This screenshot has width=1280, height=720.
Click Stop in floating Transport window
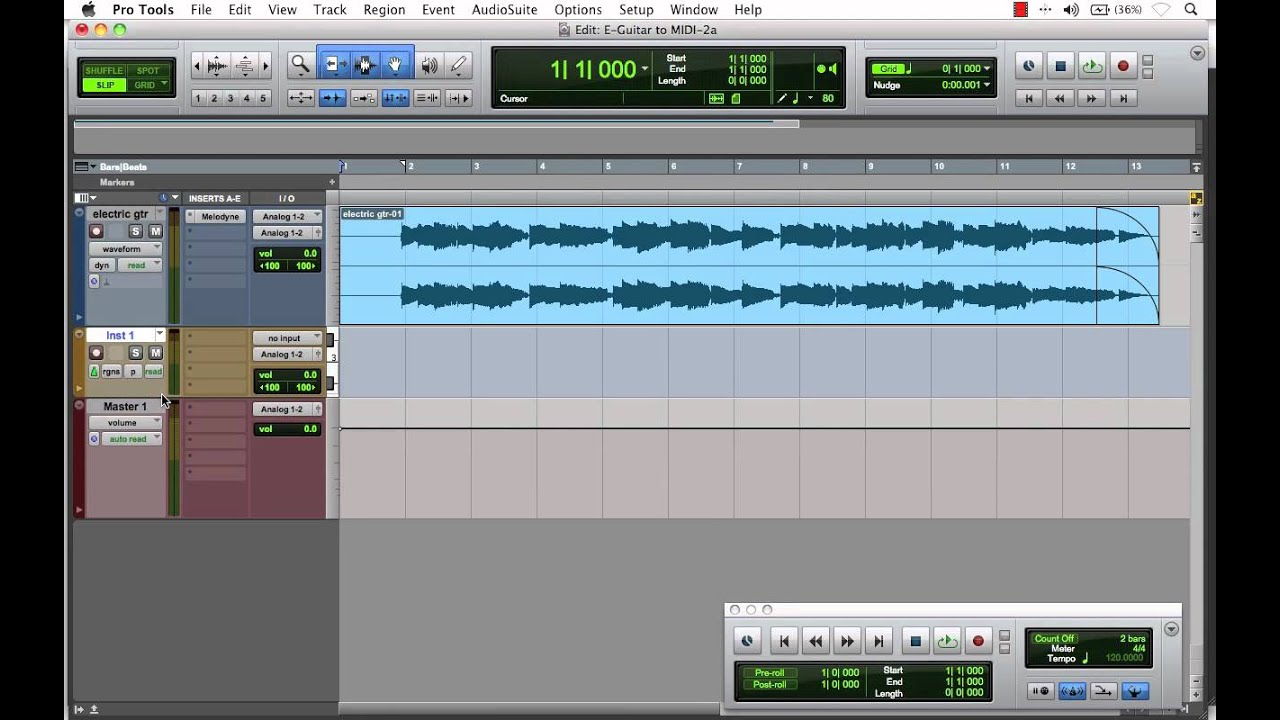coord(915,642)
